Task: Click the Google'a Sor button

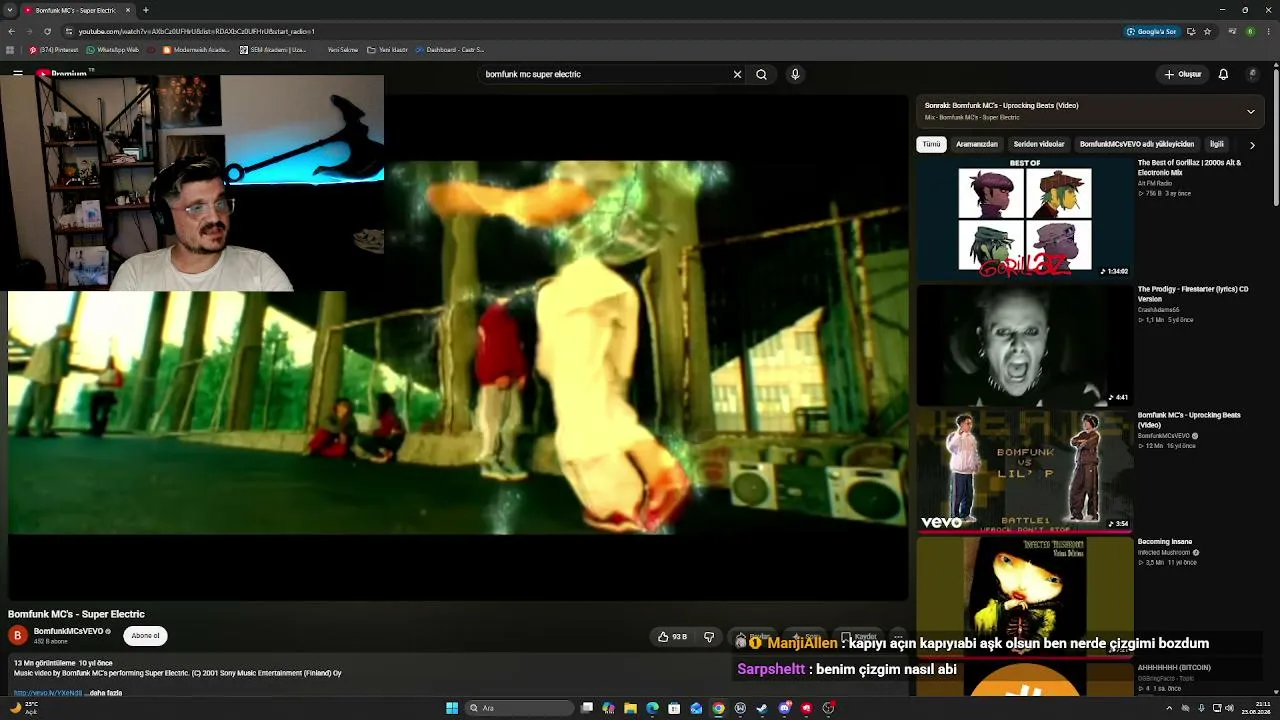Action: tap(1151, 31)
